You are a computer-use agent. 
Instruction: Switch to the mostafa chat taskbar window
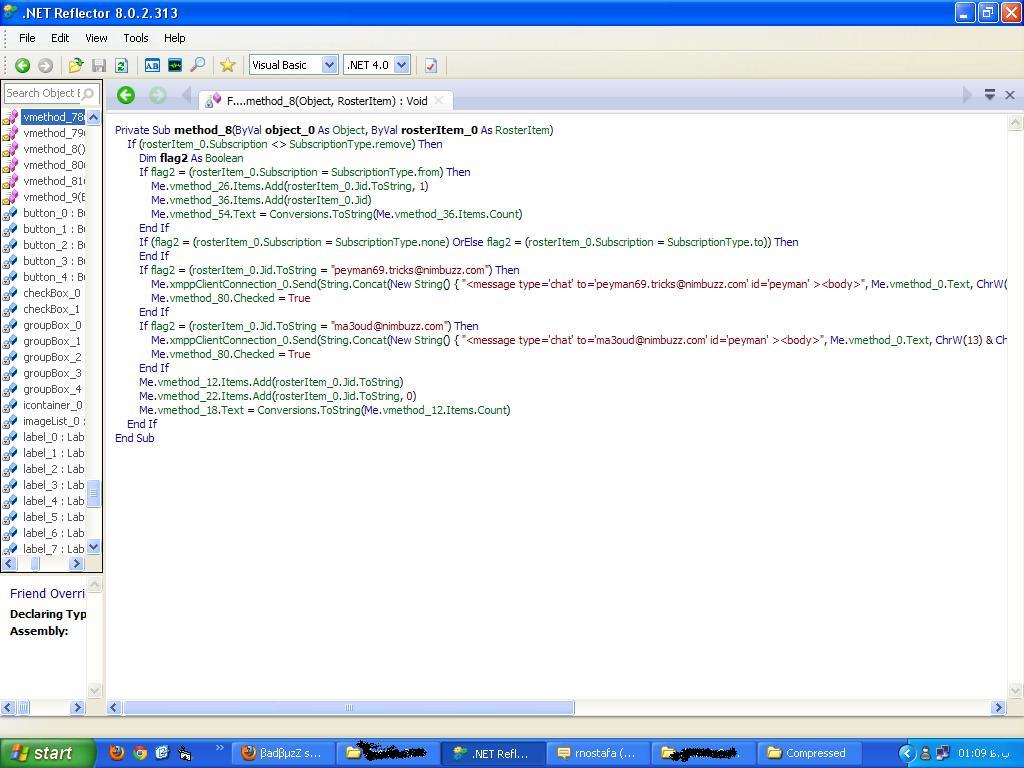(x=598, y=753)
